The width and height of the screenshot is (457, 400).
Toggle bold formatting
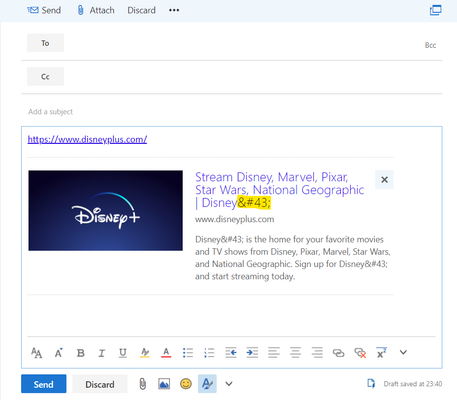click(x=81, y=353)
